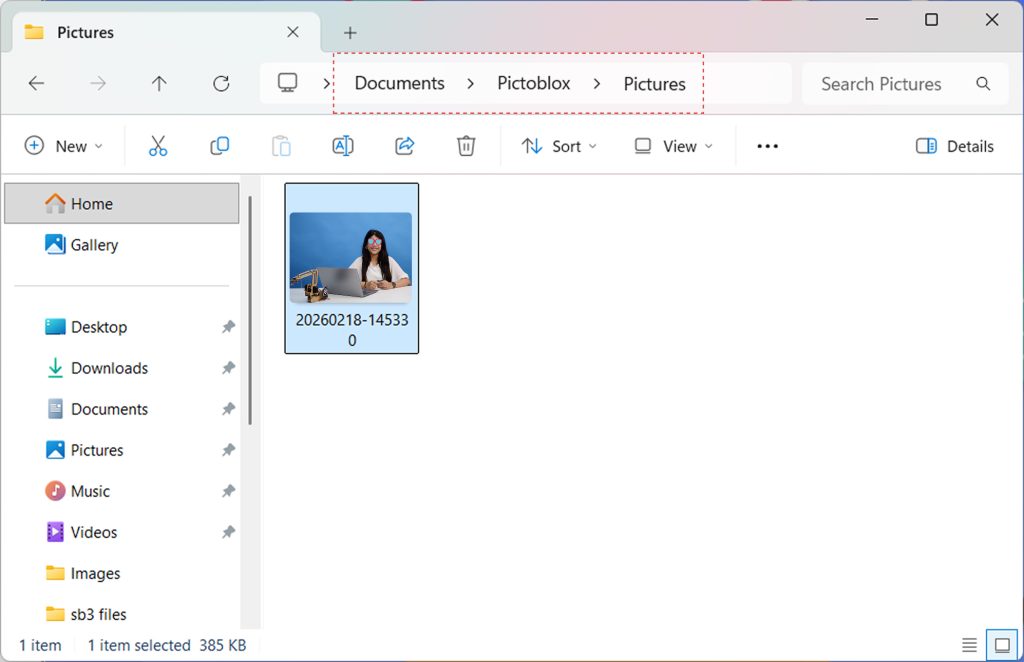This screenshot has width=1024, height=662.
Task: Paste from clipboard using the Paste icon
Action: point(281,145)
